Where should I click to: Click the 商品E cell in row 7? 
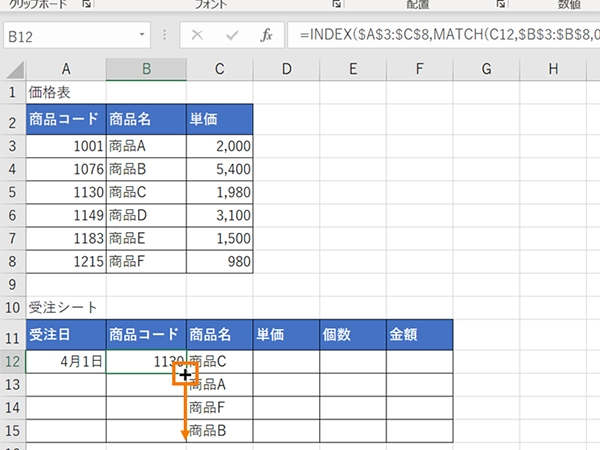[146, 238]
